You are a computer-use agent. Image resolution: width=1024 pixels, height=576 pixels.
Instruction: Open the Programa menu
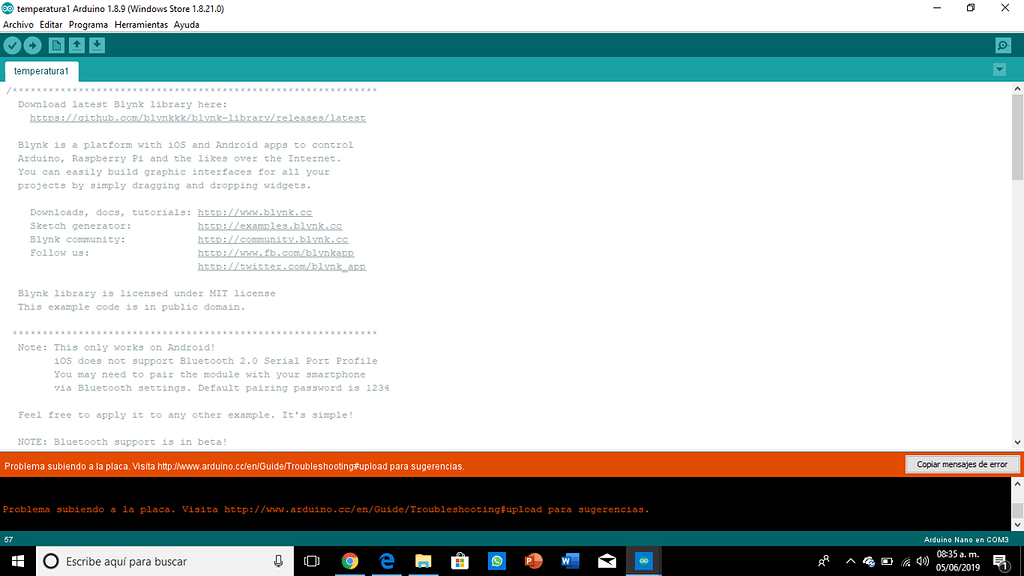[x=88, y=24]
